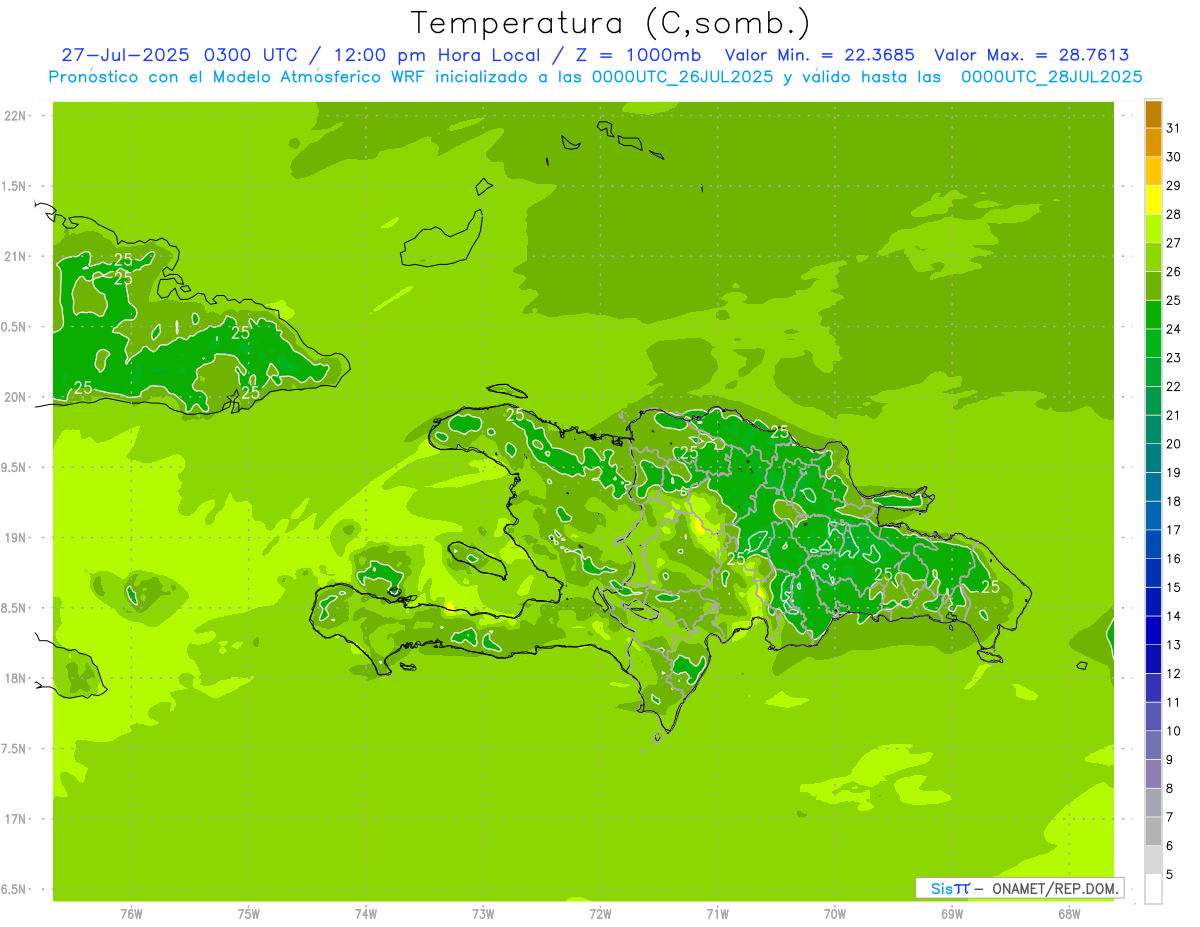1200x927 pixels.
Task: Click the '31' colorbar label
Action: [x=1173, y=128]
